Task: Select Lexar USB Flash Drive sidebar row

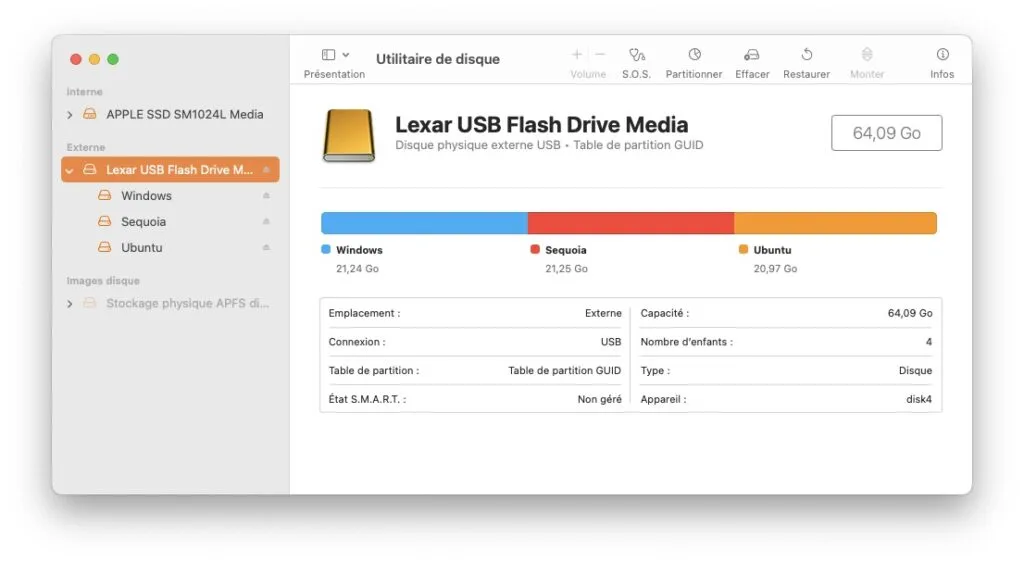Action: coord(170,170)
